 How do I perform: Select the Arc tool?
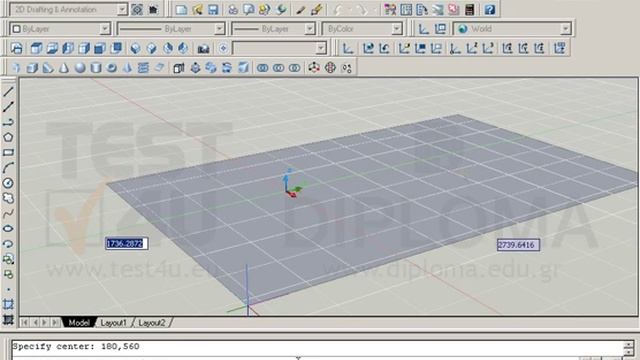[x=8, y=167]
